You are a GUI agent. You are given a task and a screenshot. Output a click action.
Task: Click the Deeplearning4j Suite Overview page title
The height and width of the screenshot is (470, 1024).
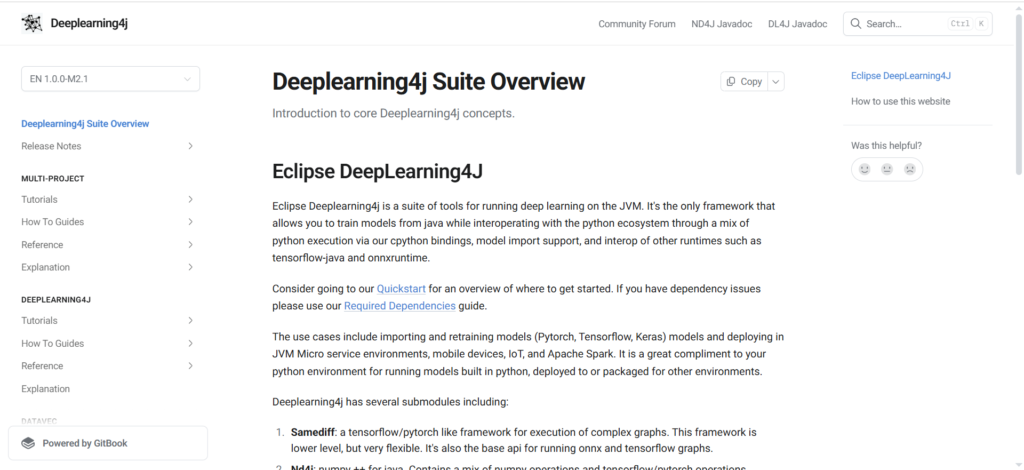(428, 82)
